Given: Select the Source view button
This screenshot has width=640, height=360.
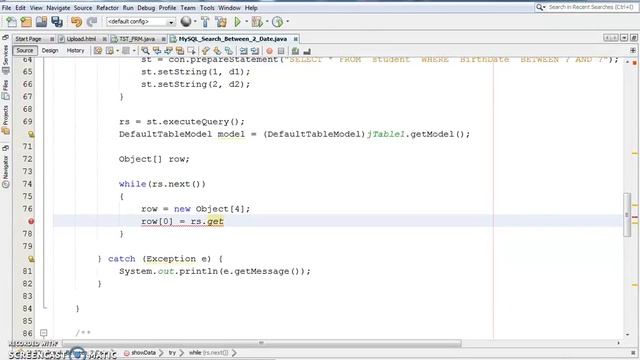Looking at the screenshot, I should pos(24,51).
